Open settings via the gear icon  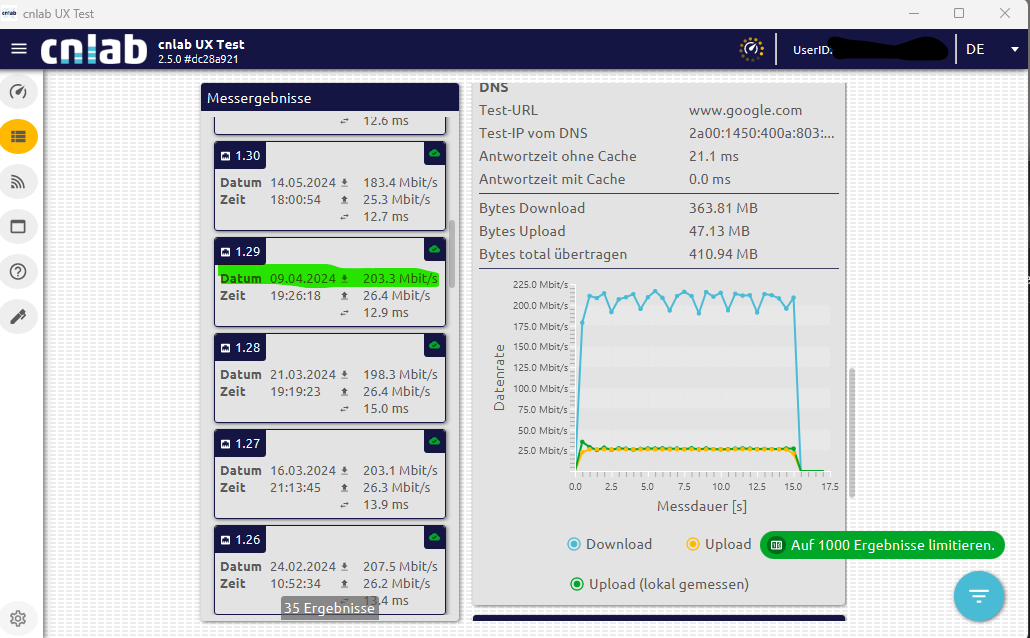coord(18,617)
